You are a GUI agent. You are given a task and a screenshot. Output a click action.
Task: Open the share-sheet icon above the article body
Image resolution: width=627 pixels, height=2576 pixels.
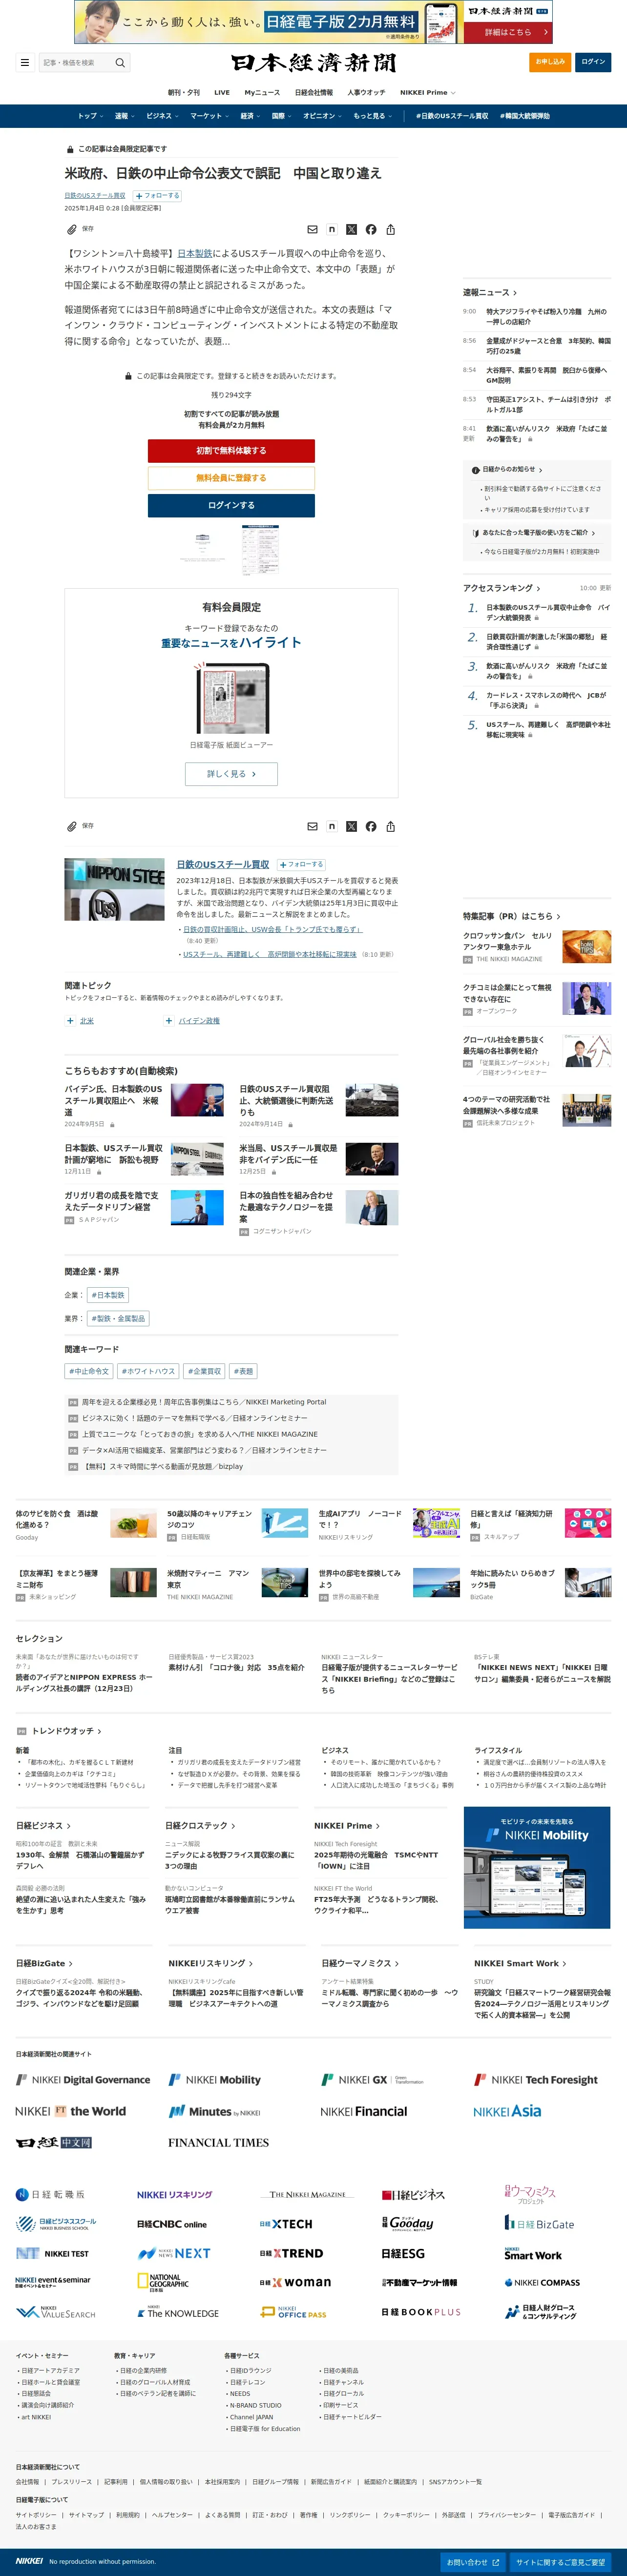[x=390, y=229]
